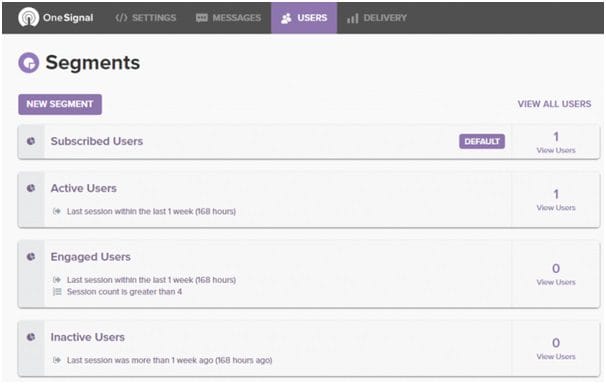
Task: Click the Segments page heading
Action: 93,63
